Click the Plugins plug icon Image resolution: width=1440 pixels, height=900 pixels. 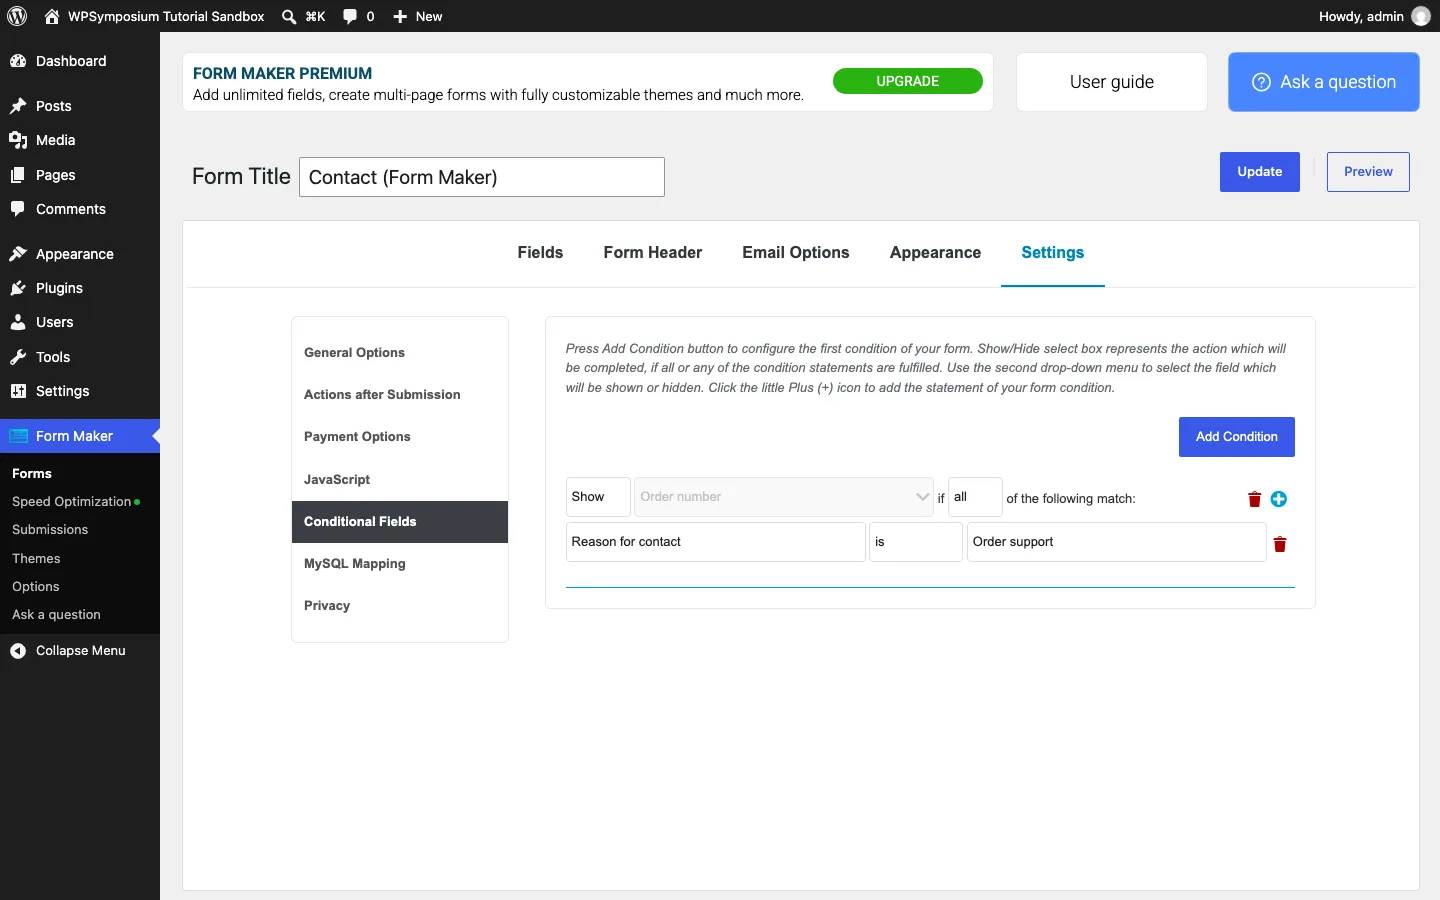pos(18,288)
